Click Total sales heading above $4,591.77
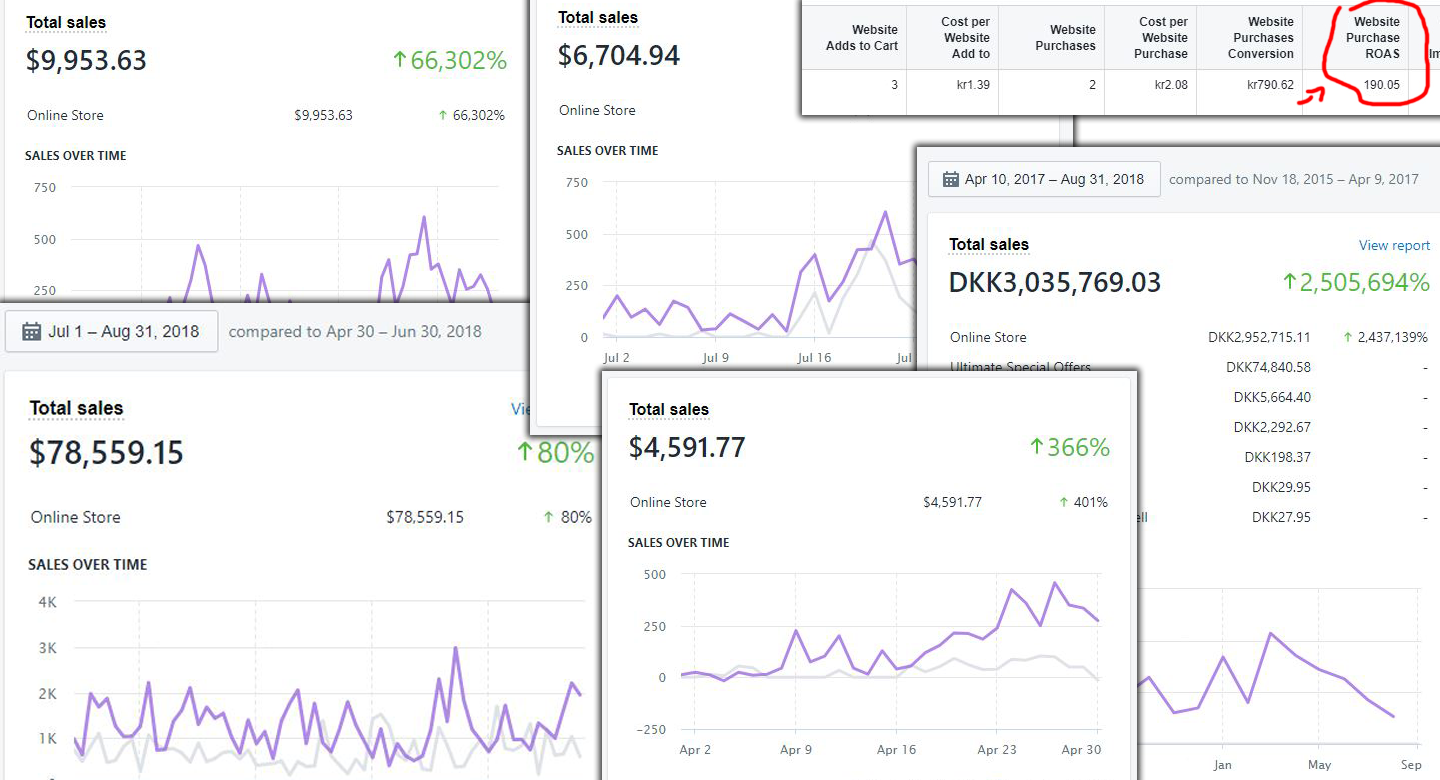 point(669,410)
